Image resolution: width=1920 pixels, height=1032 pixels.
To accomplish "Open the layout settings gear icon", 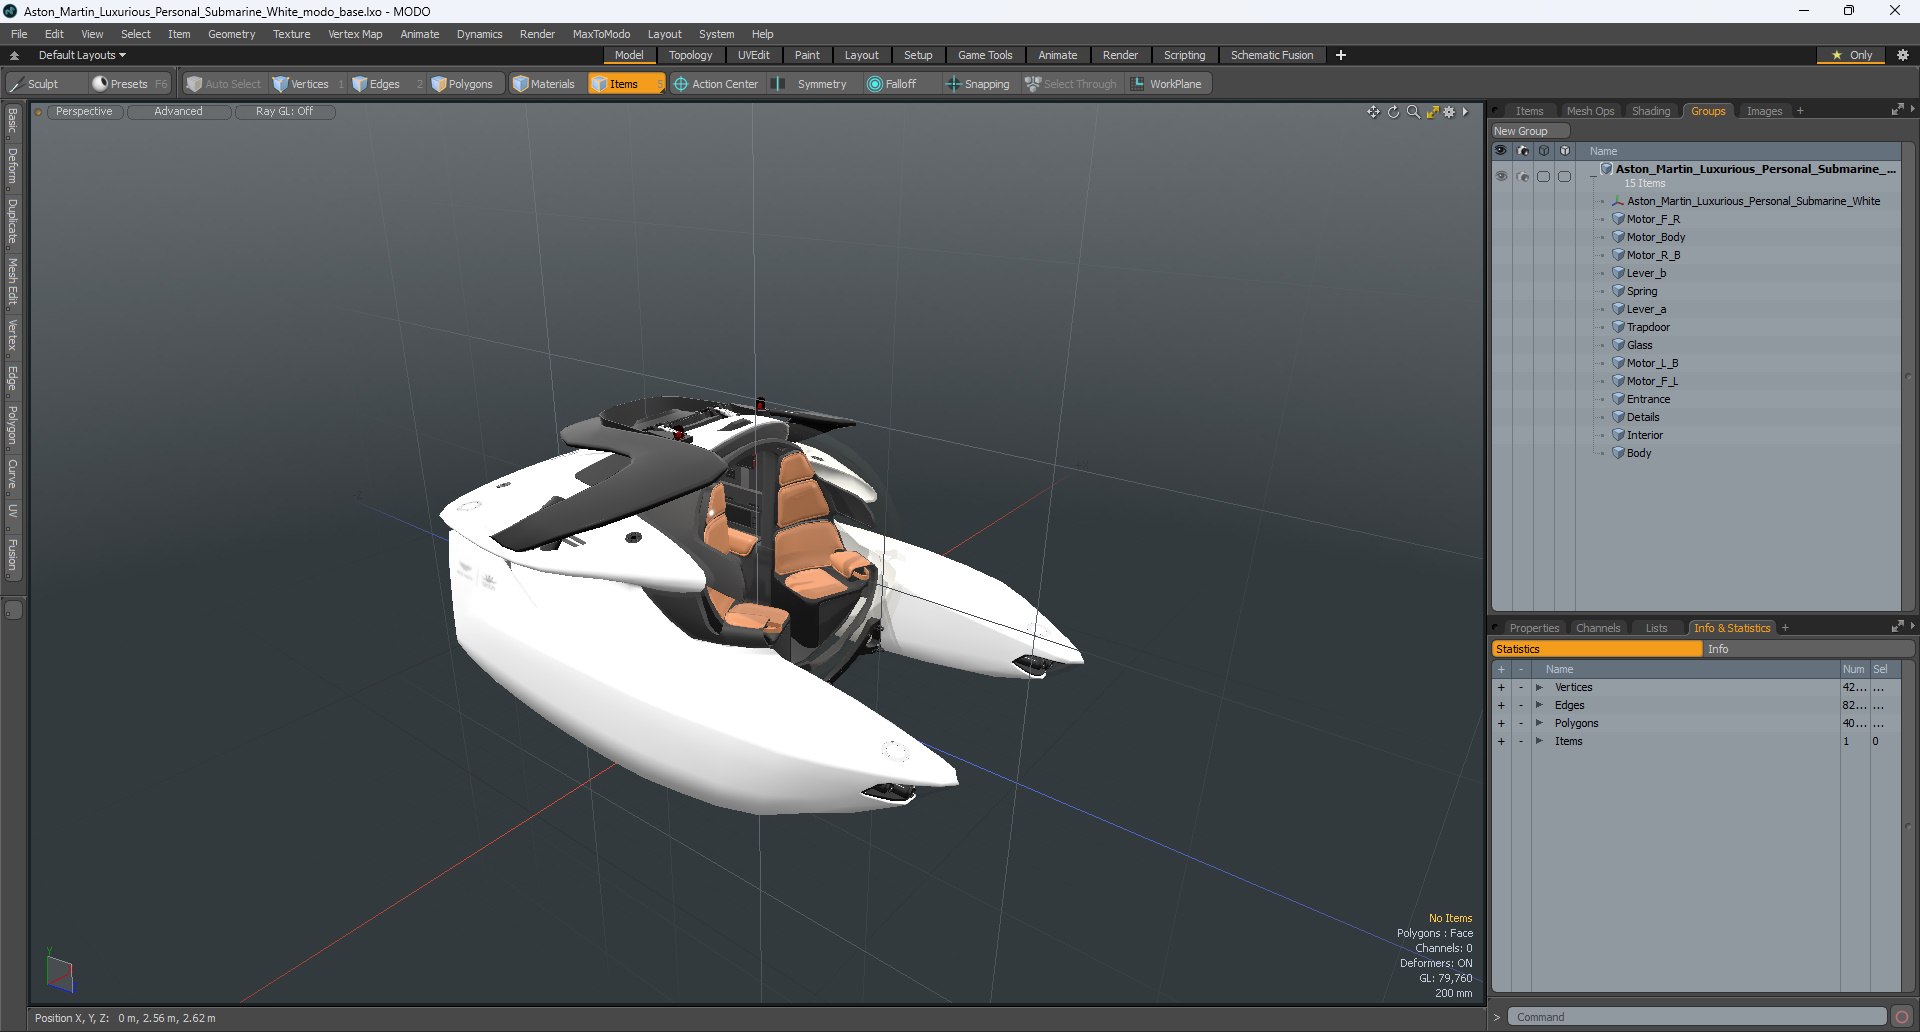I will [1903, 55].
